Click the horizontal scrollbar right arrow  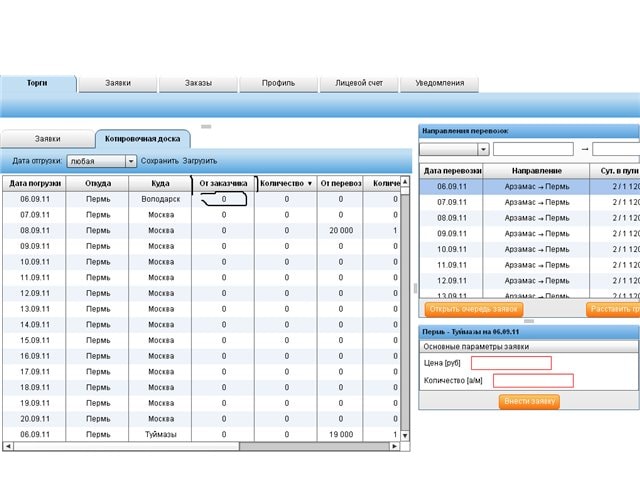[395, 446]
